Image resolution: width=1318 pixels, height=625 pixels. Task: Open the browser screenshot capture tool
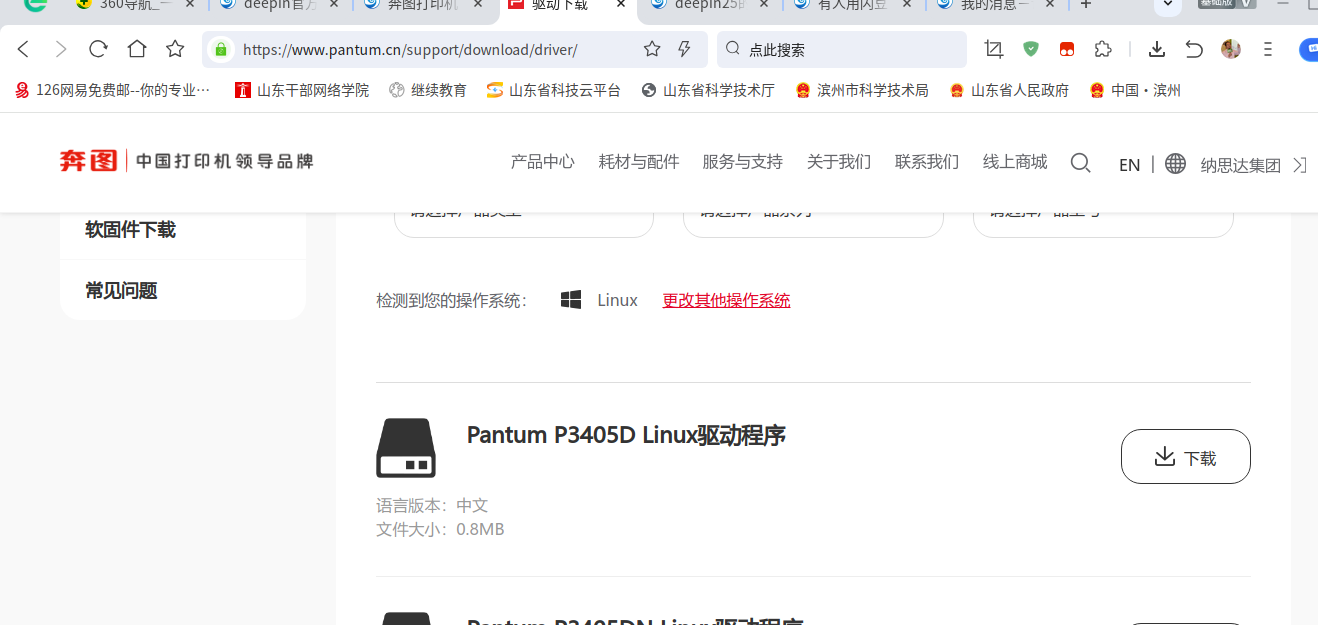pos(992,49)
